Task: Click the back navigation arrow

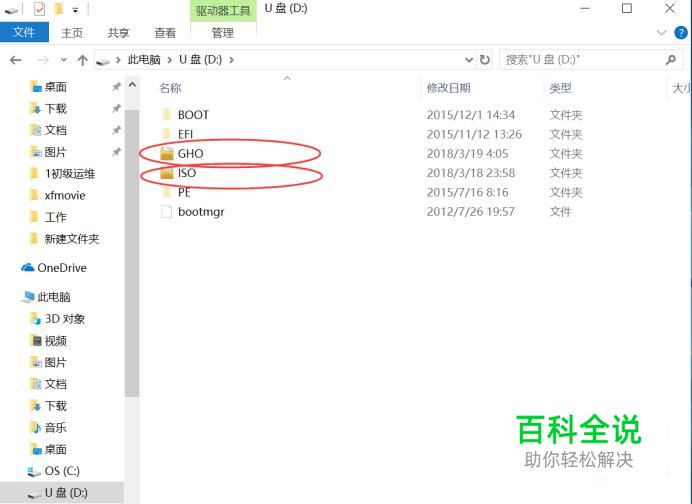Action: pos(16,60)
